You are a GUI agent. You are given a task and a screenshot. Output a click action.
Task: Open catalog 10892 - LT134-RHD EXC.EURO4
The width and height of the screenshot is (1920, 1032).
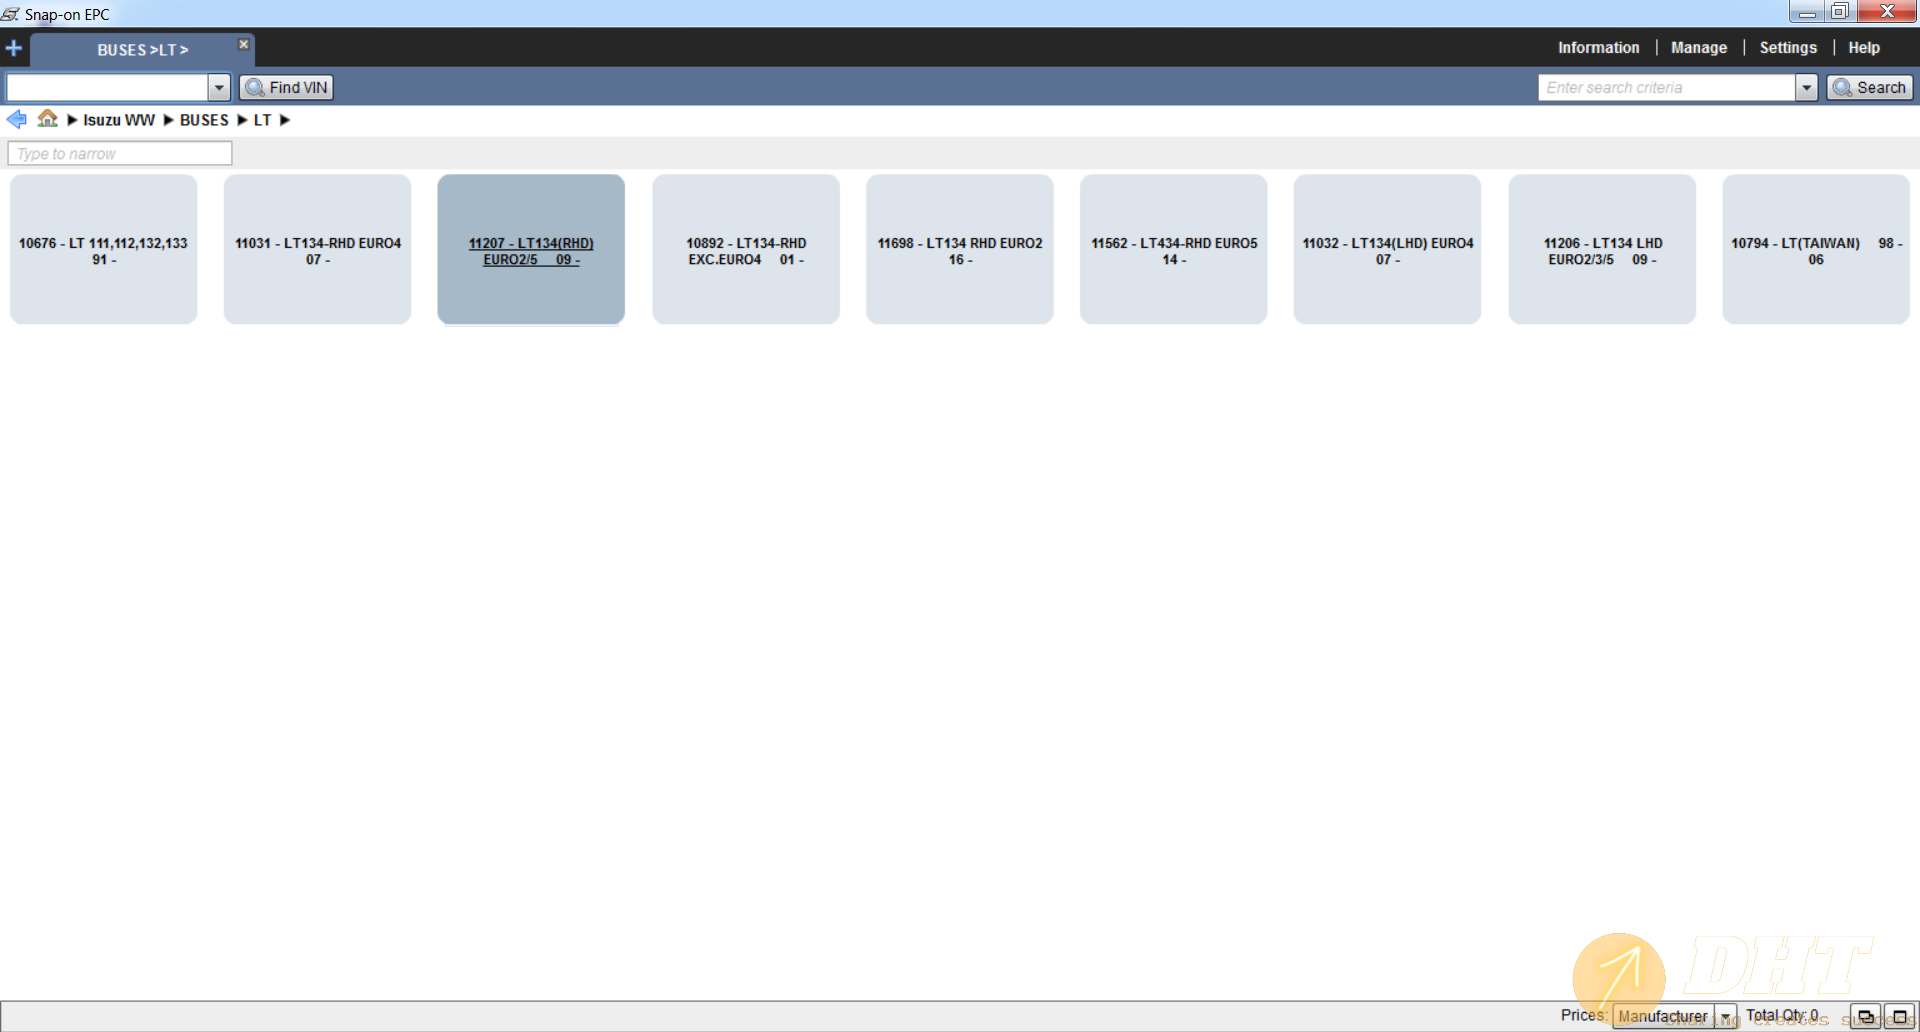point(746,249)
